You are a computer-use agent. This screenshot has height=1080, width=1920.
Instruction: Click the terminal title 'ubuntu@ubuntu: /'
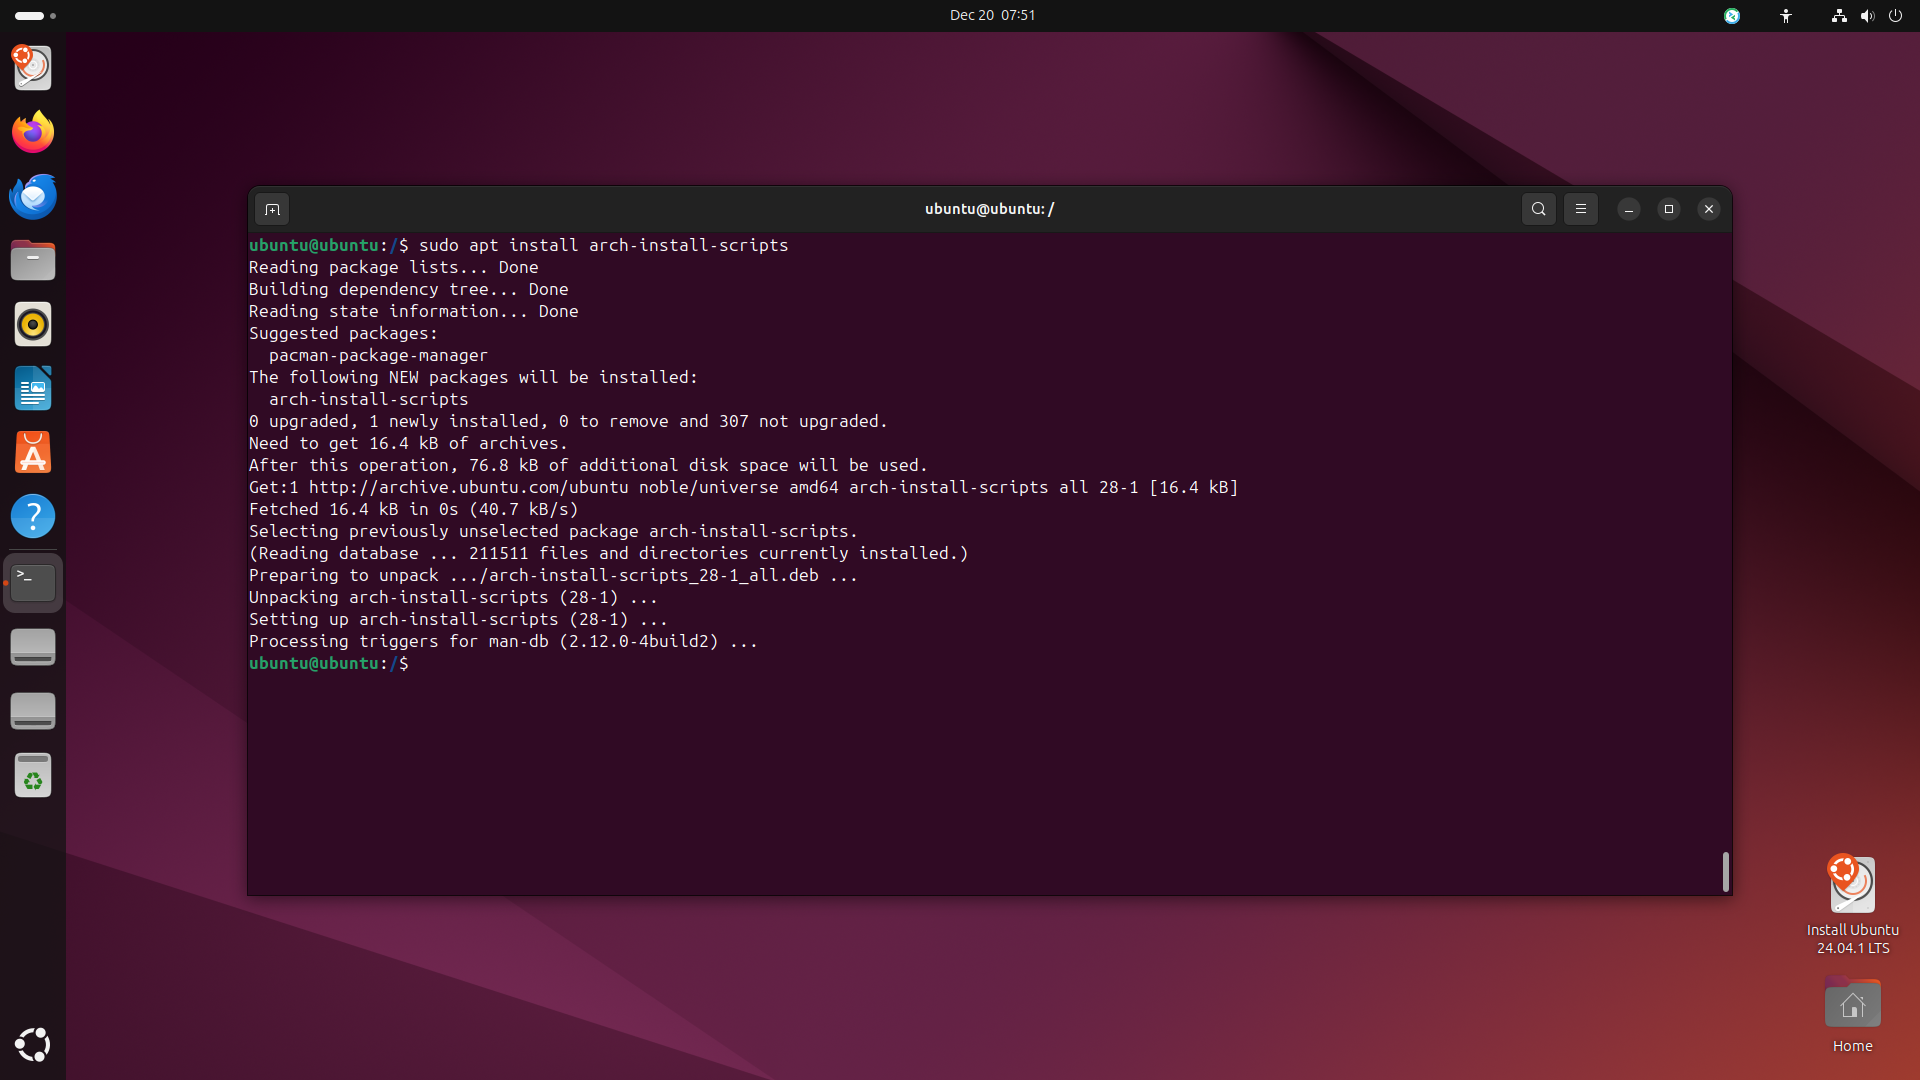pyautogui.click(x=989, y=209)
